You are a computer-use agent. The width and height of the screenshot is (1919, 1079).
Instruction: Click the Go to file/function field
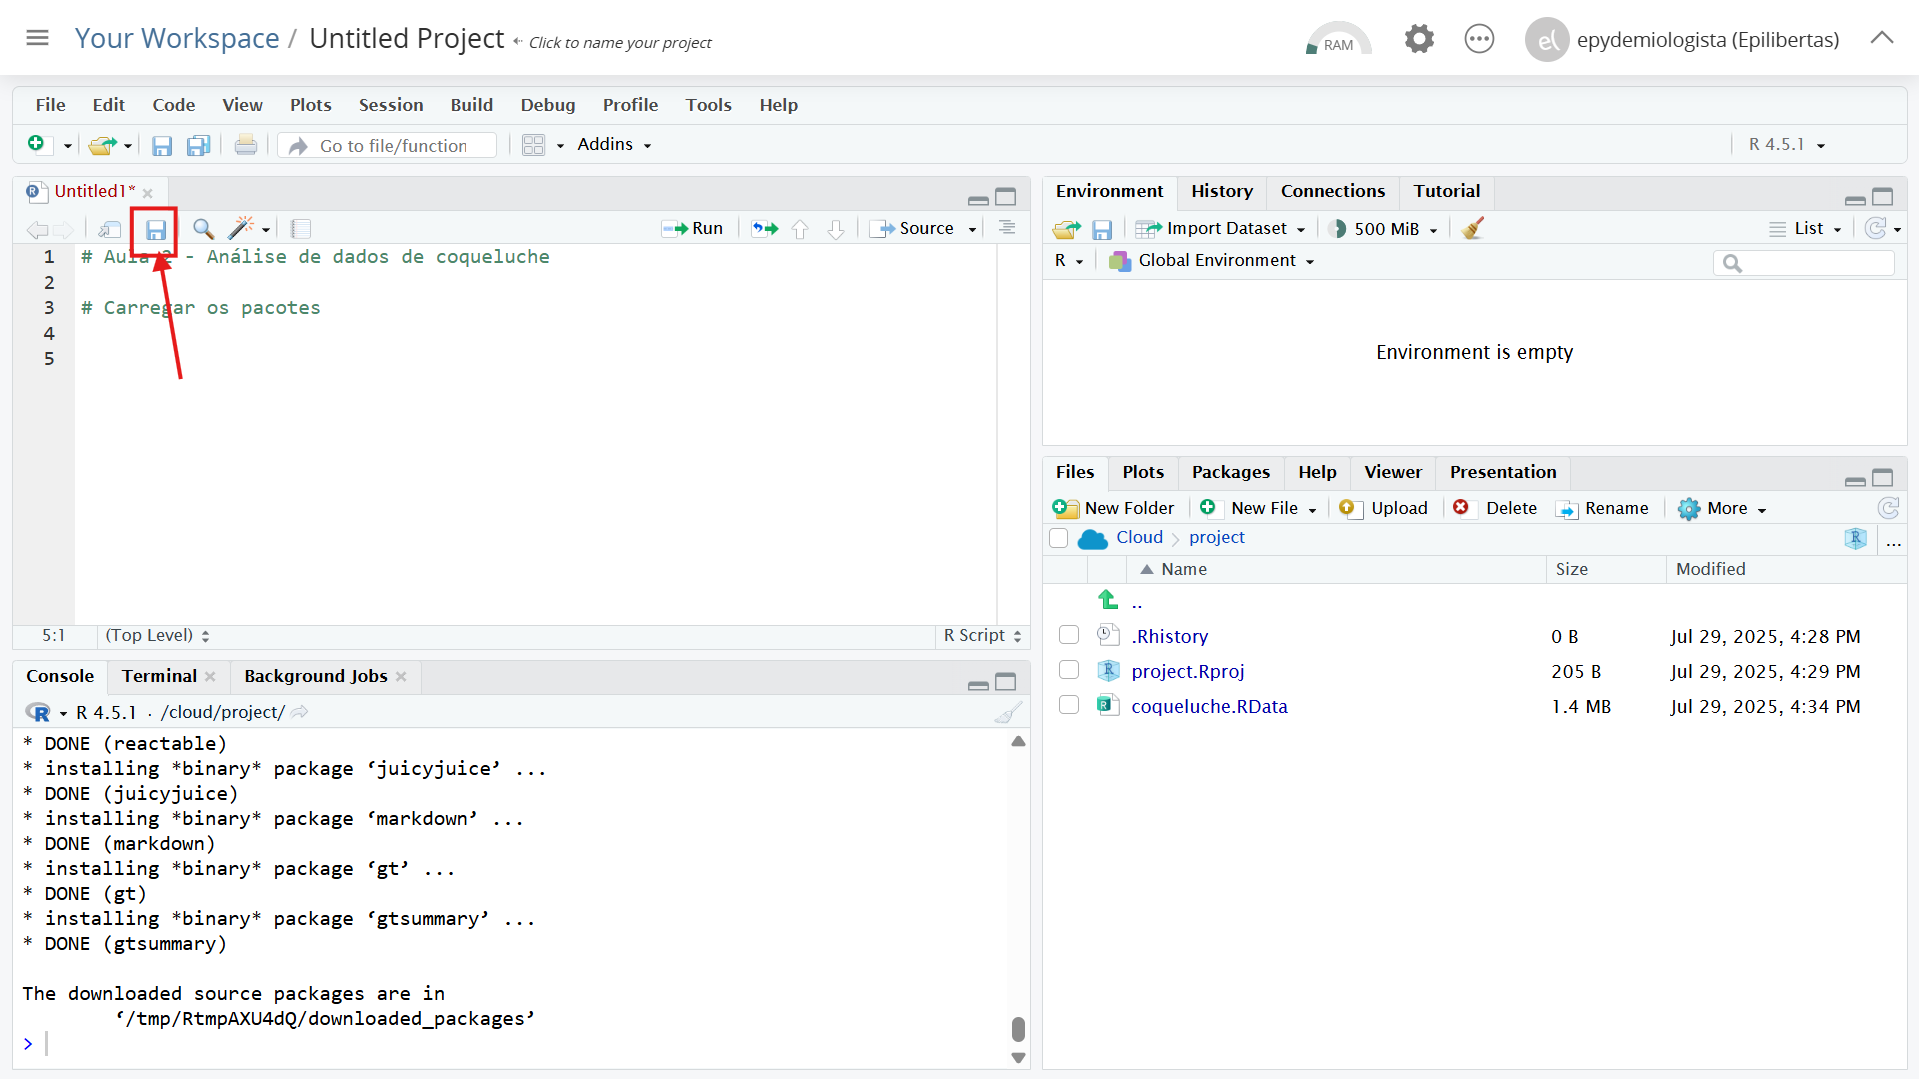(x=394, y=146)
